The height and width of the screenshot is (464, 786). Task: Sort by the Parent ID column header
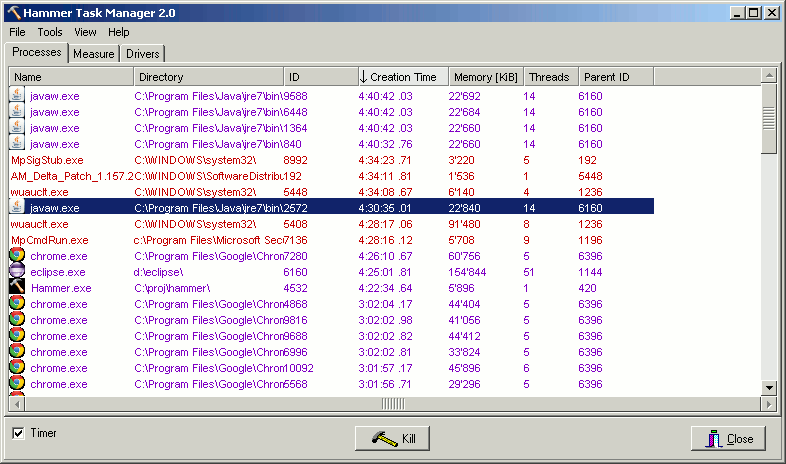[616, 77]
